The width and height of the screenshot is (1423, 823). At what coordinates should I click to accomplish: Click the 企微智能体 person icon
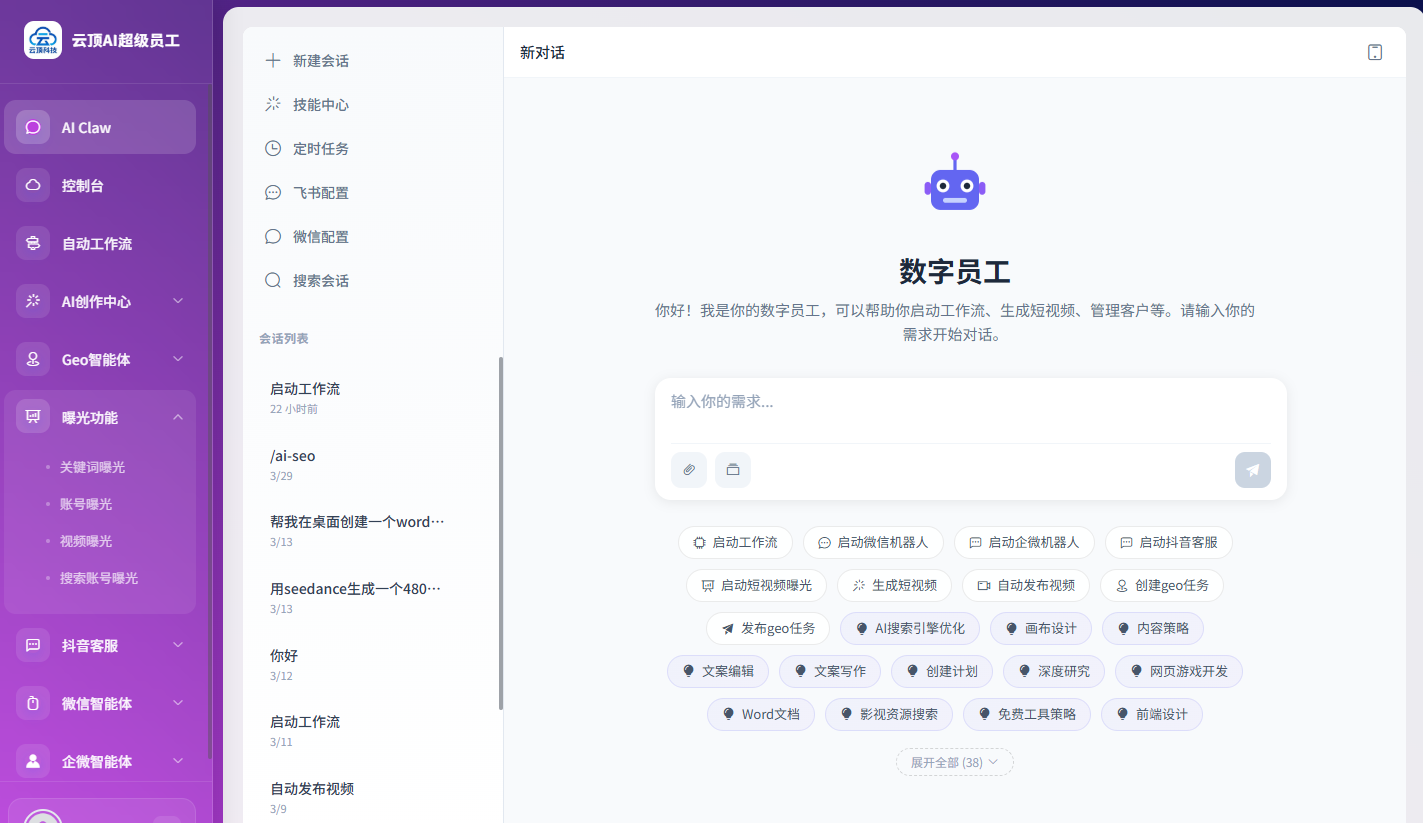pos(33,761)
